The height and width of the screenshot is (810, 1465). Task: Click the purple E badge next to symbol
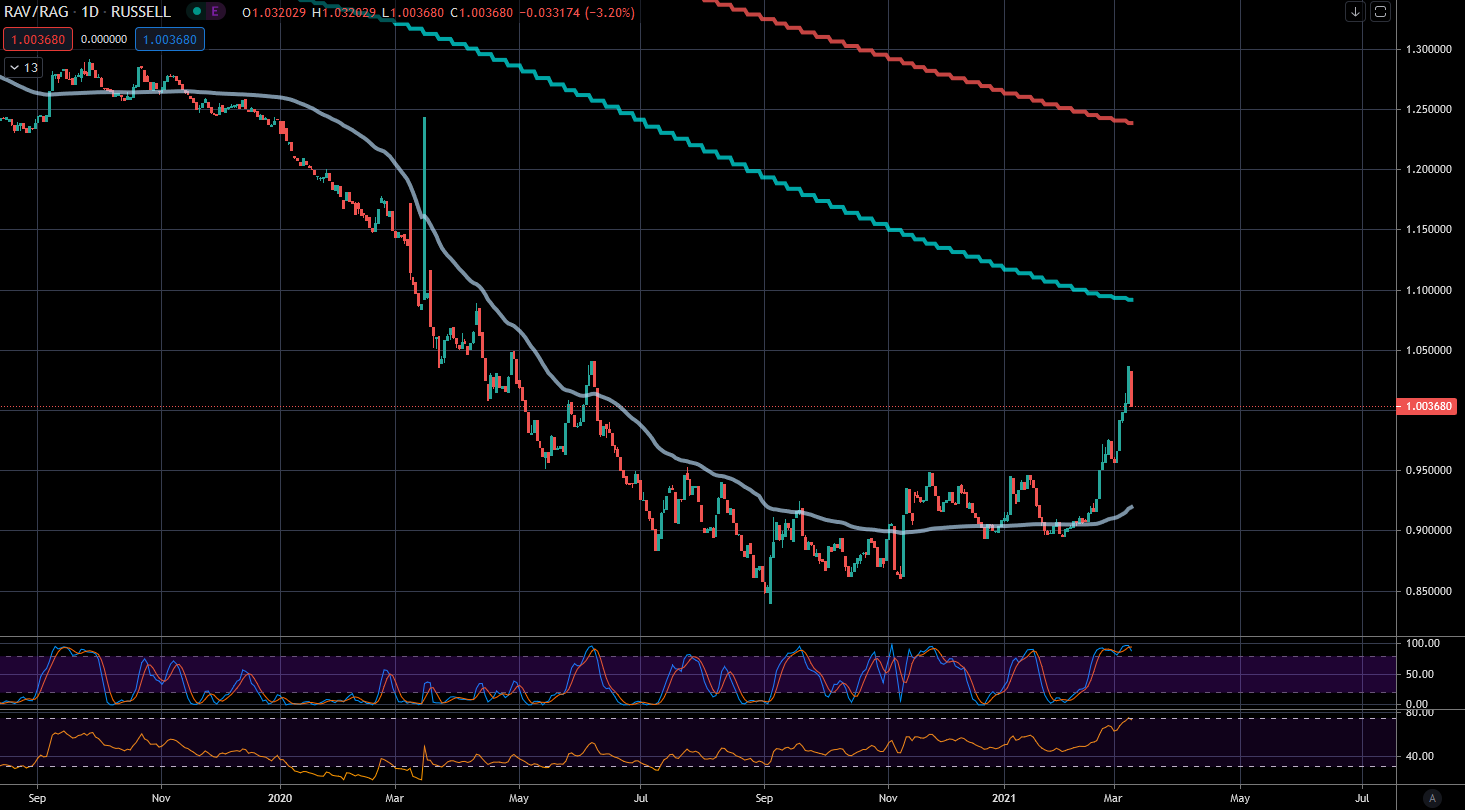pyautogui.click(x=216, y=12)
